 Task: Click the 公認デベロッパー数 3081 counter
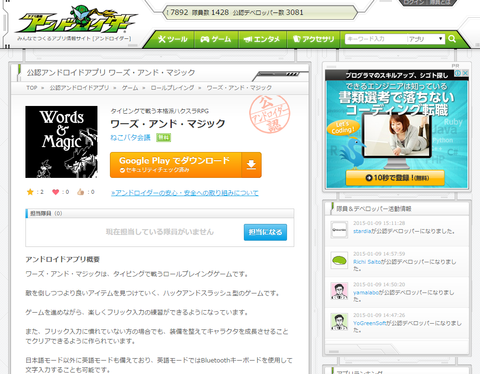(x=268, y=13)
